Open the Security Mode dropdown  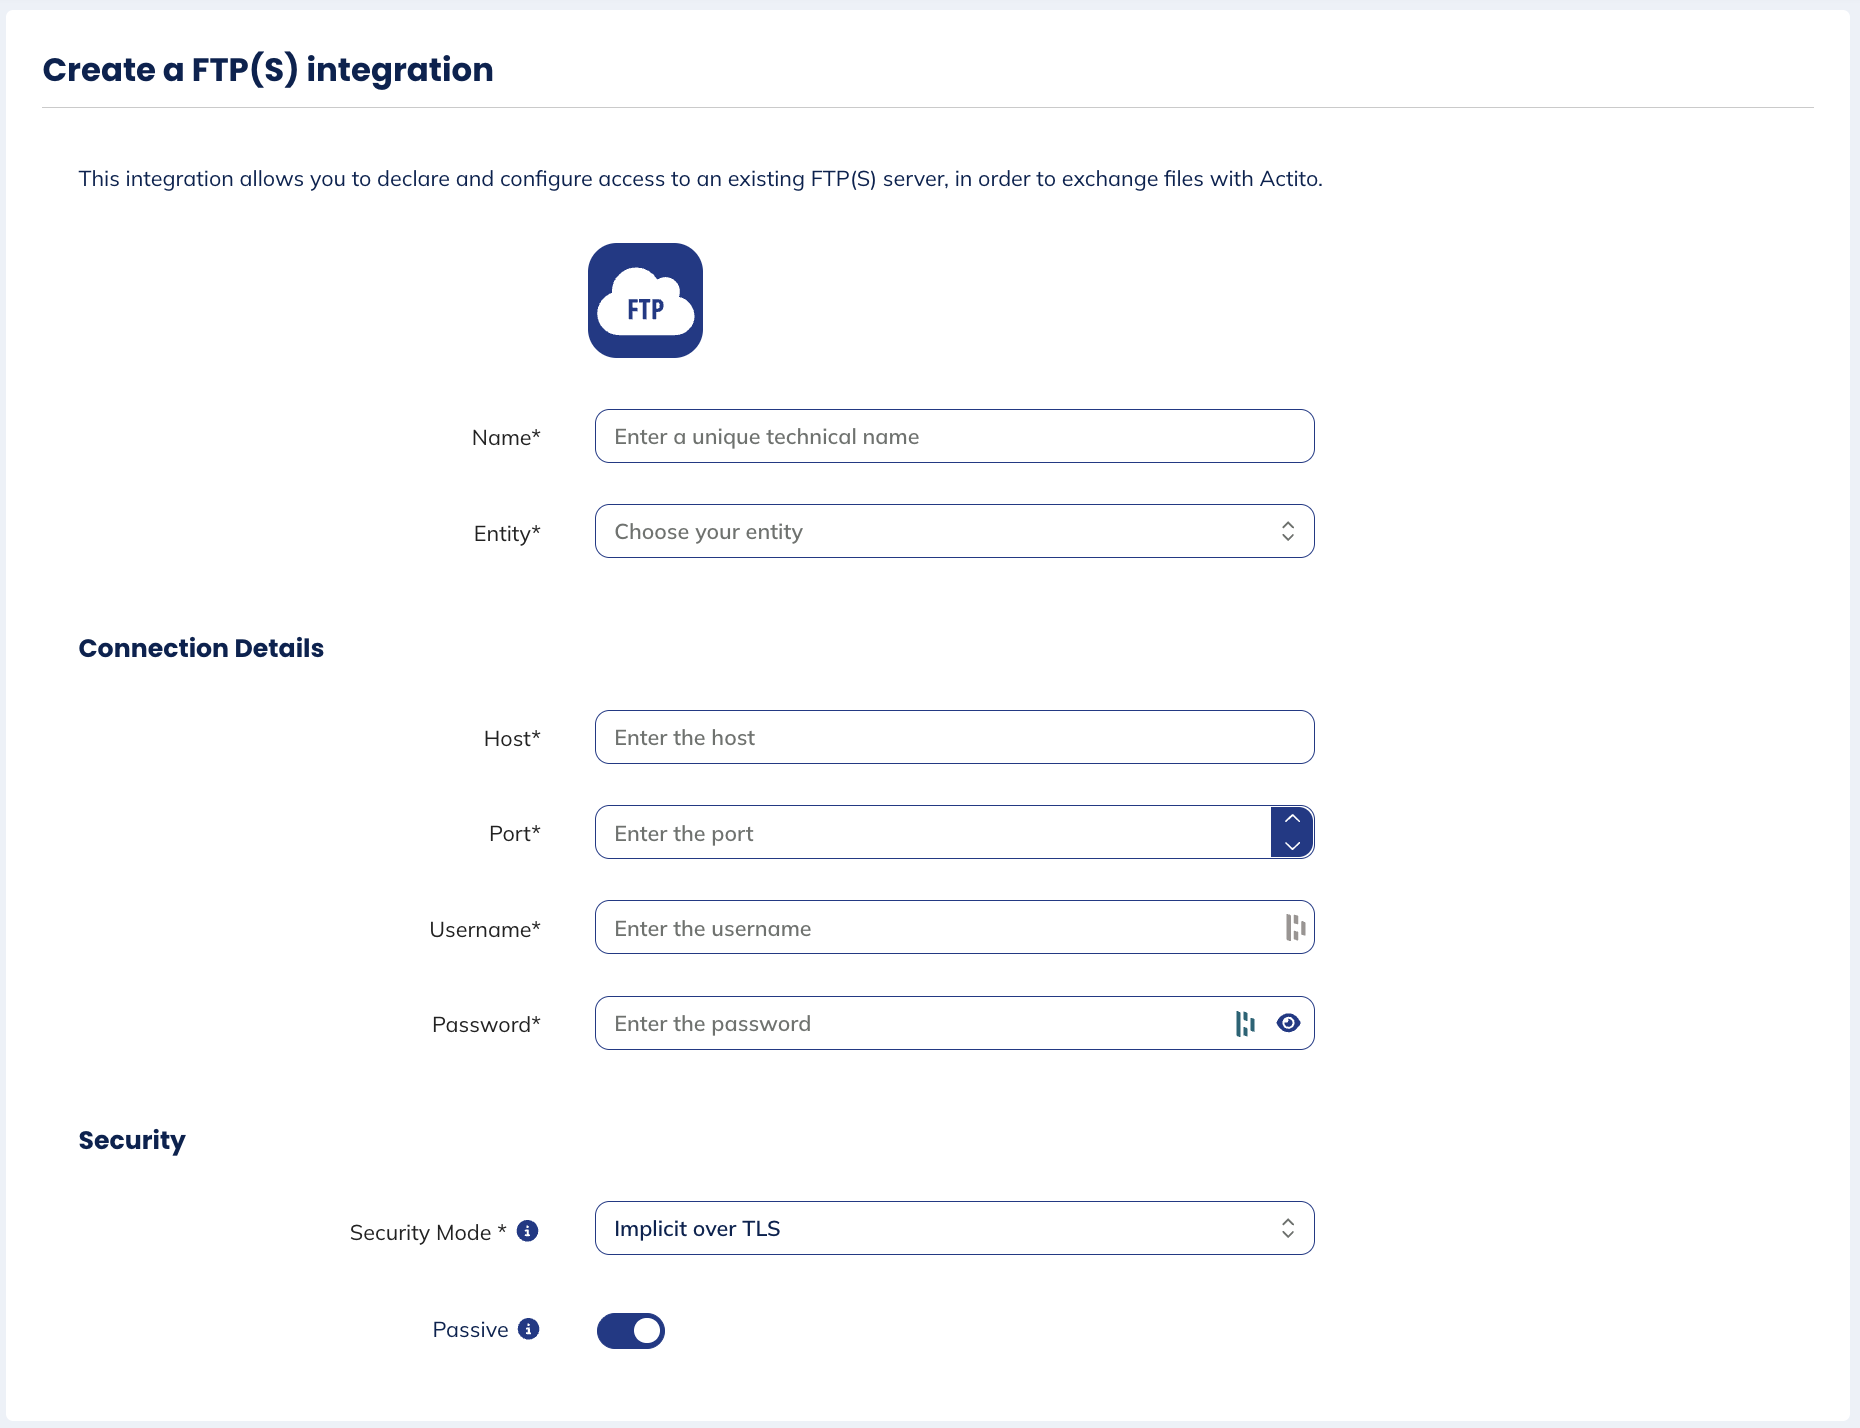click(x=954, y=1228)
